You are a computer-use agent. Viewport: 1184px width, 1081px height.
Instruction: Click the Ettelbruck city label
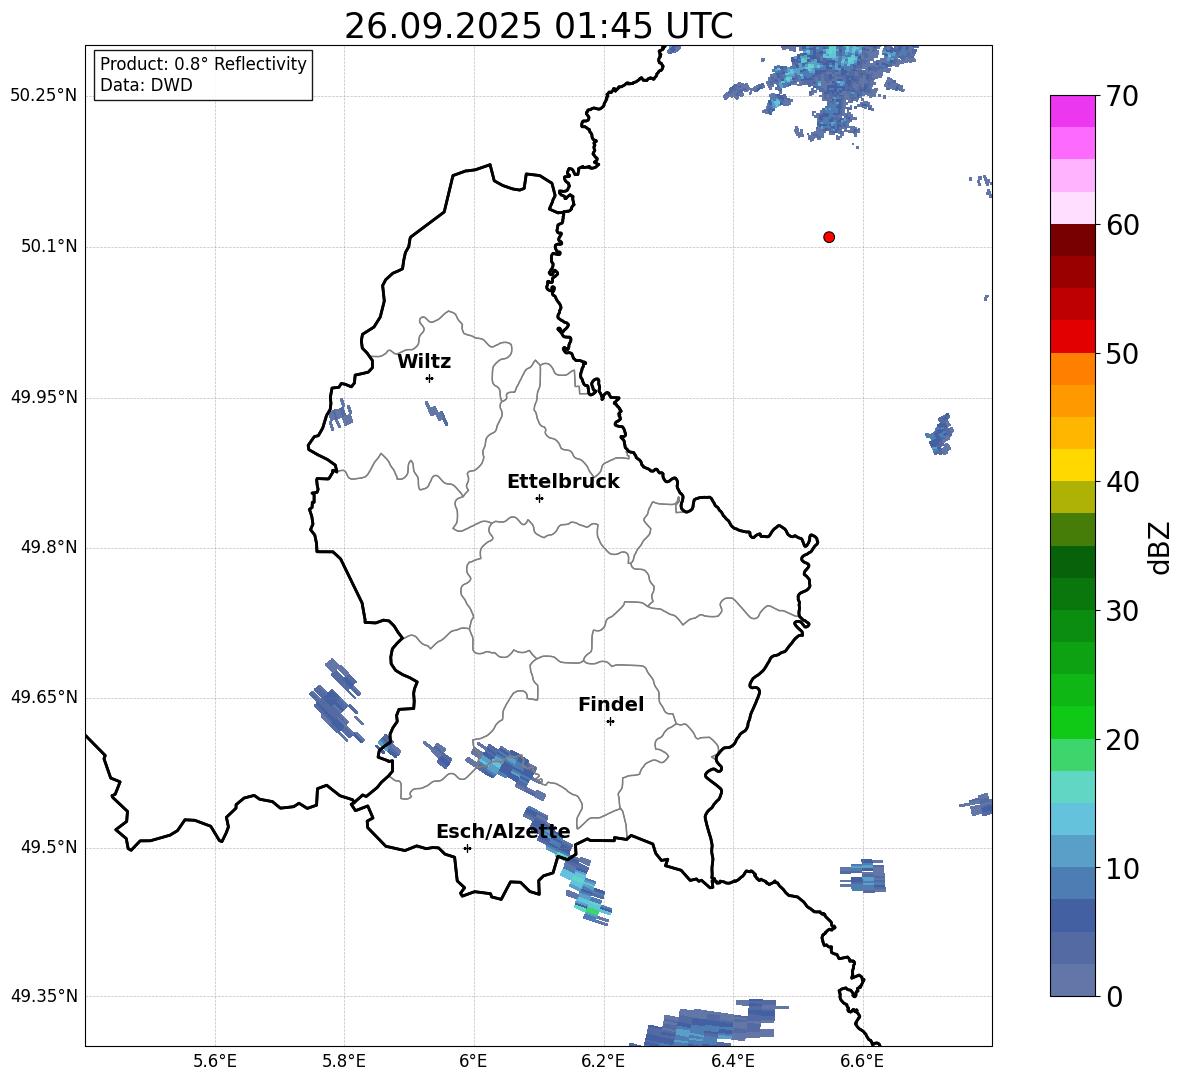point(563,482)
